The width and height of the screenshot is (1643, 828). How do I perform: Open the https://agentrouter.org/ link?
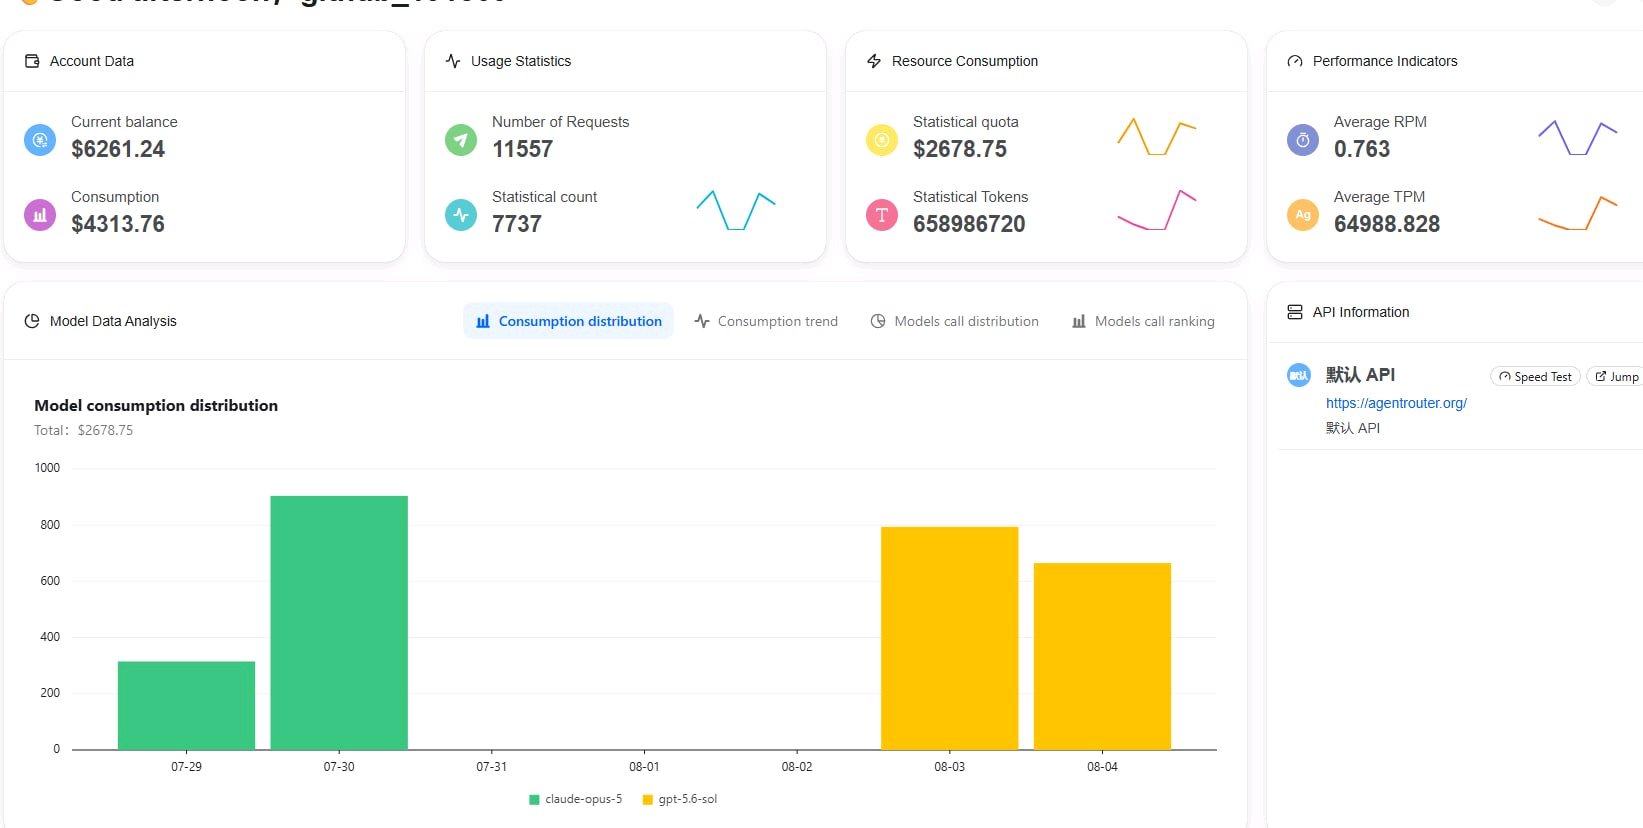[1396, 403]
